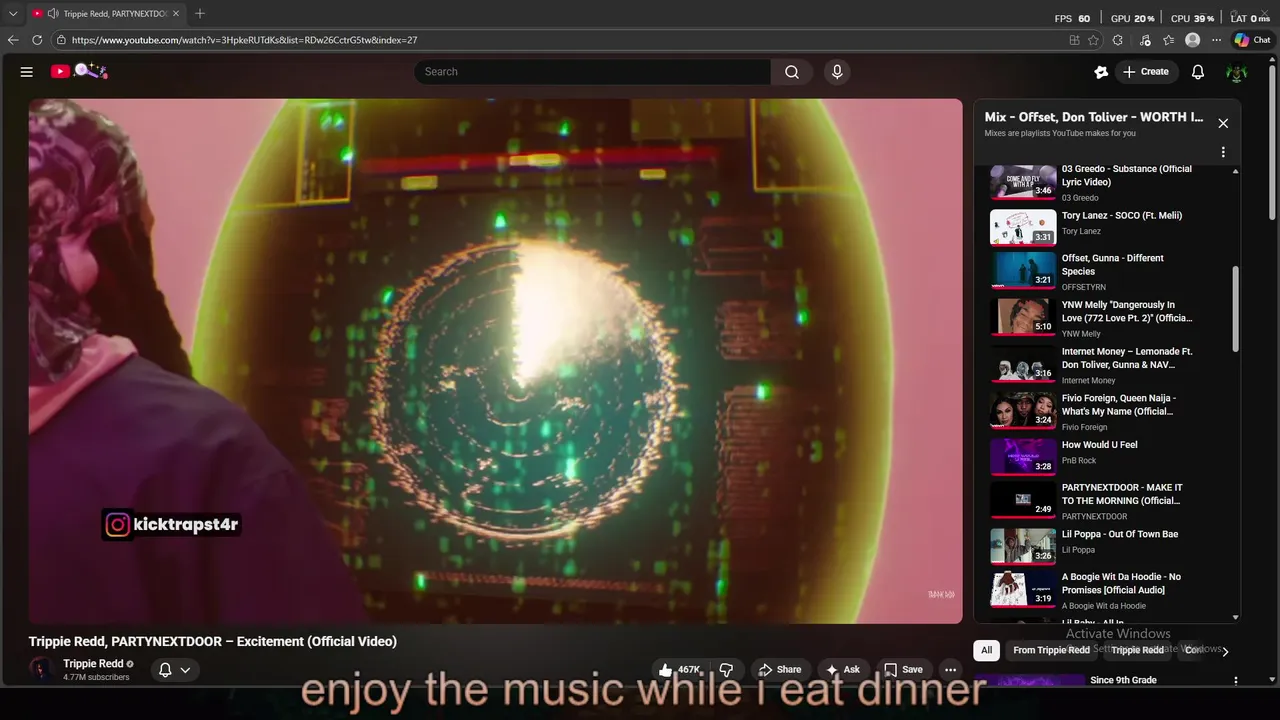Image resolution: width=1280 pixels, height=720 pixels.
Task: Open browser settings and more ellipsis
Action: 1216,40
